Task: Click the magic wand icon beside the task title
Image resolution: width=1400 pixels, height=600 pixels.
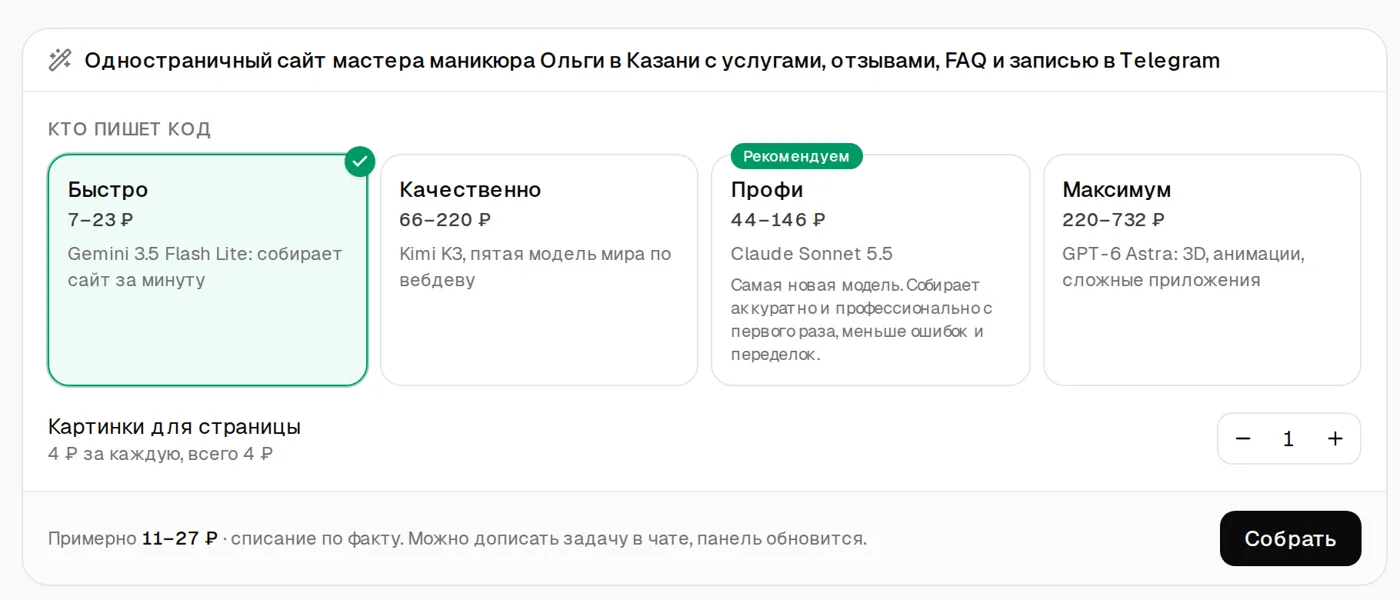Action: tap(60, 60)
